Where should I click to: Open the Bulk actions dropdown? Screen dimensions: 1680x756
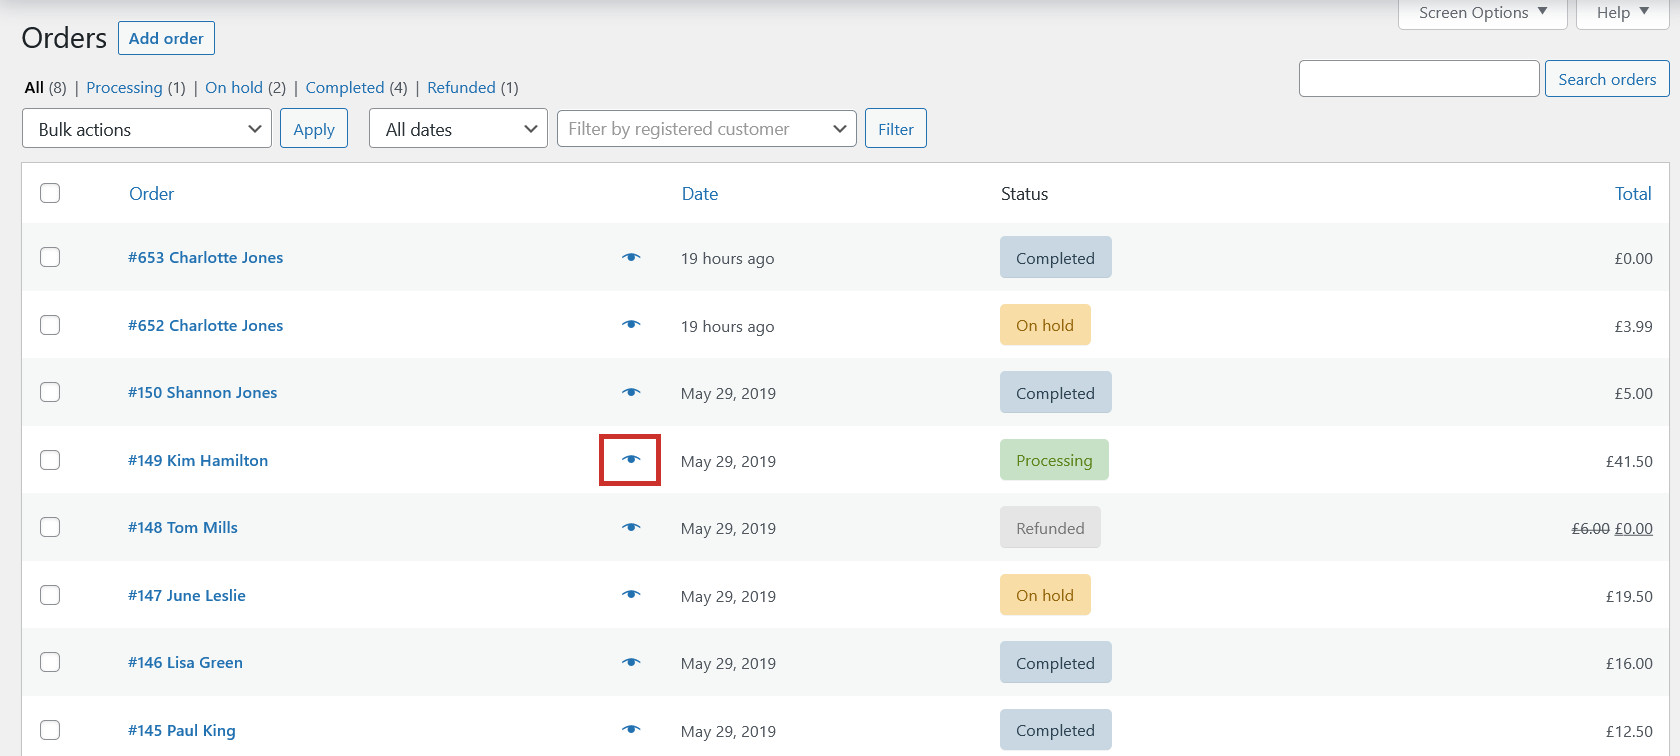(x=147, y=129)
